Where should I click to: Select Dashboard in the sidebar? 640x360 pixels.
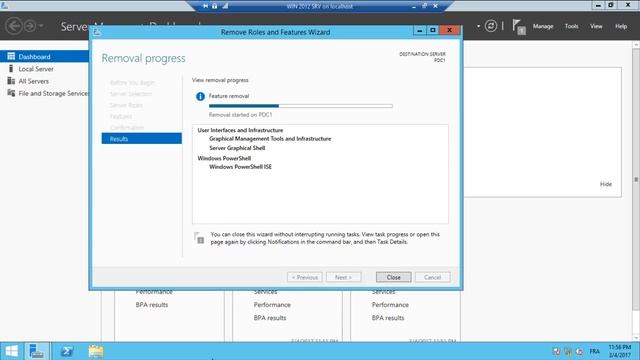44,57
